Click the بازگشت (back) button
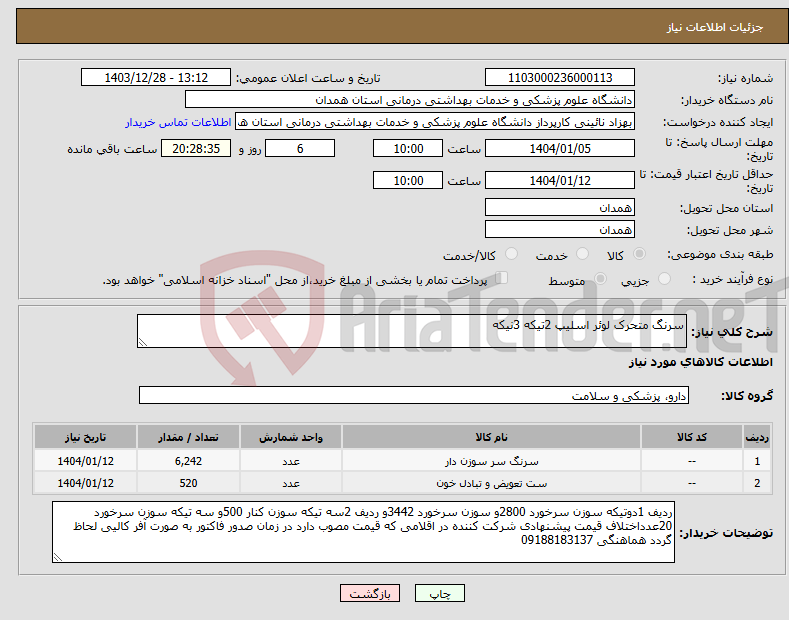 pyautogui.click(x=370, y=593)
